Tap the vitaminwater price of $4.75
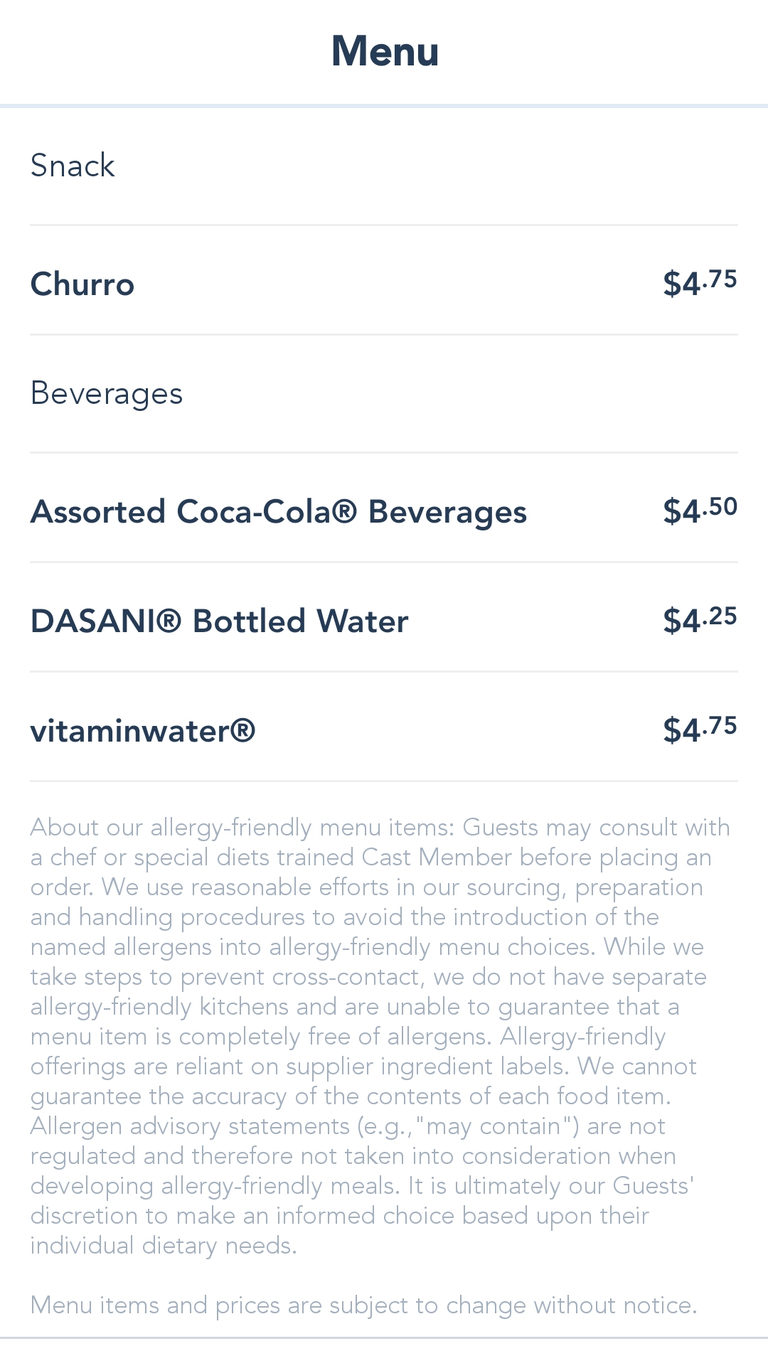 [700, 730]
